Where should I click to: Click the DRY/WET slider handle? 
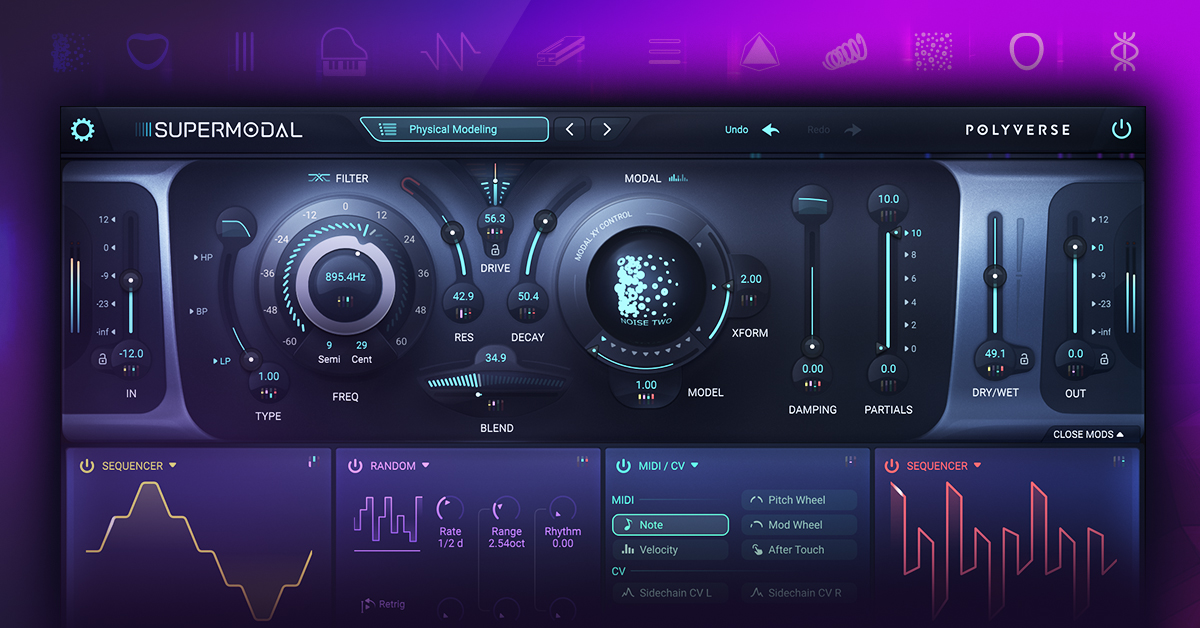994,275
